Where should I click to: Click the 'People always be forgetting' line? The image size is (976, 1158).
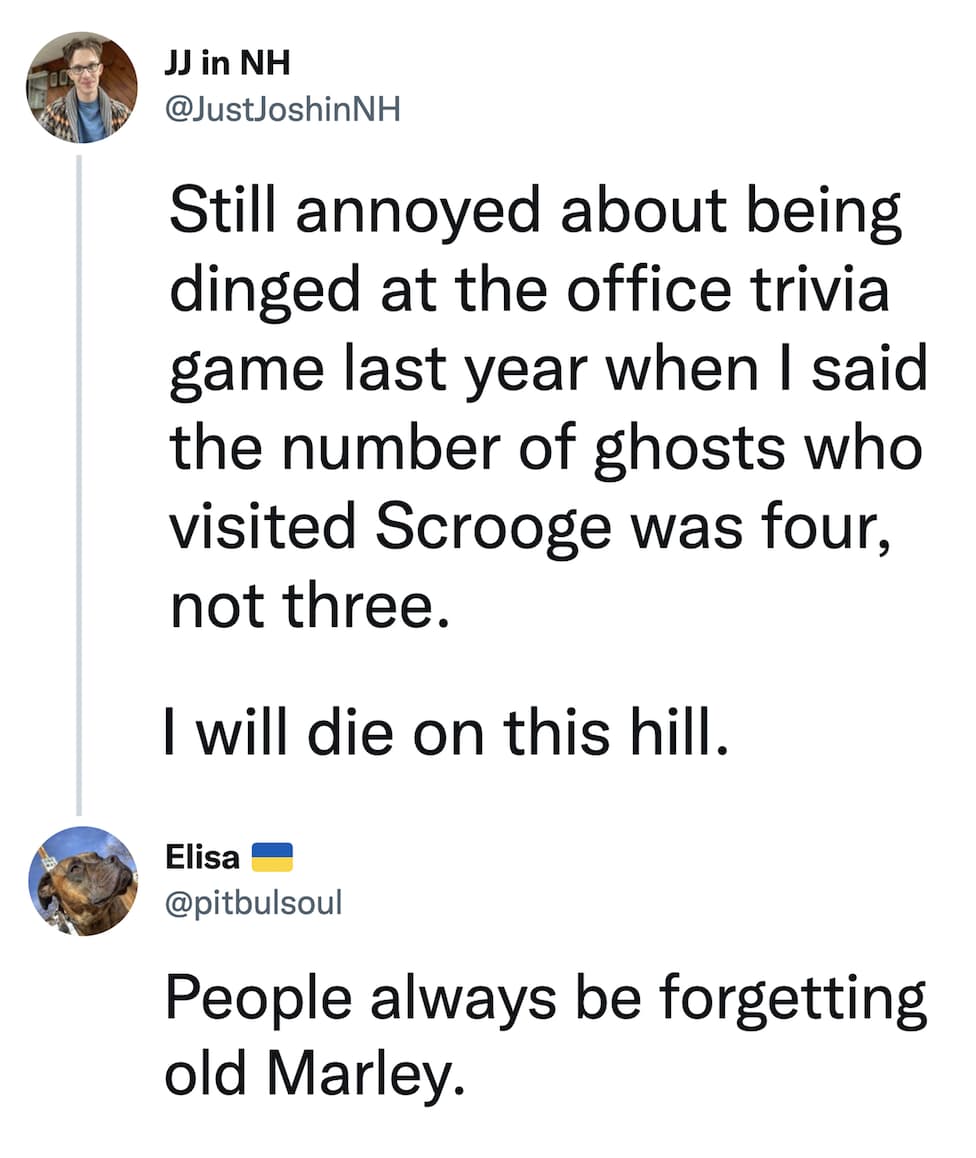pos(545,998)
